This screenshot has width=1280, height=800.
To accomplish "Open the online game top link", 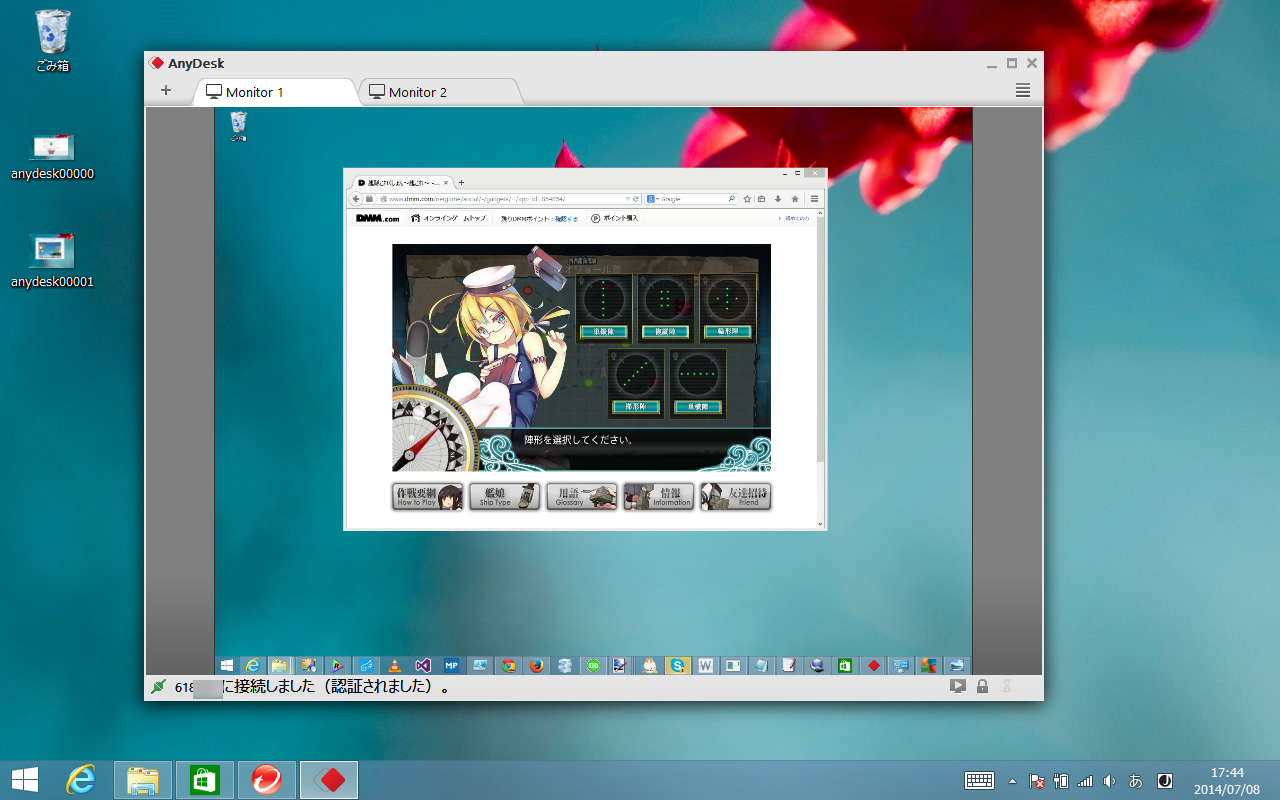I will pyautogui.click(x=449, y=218).
